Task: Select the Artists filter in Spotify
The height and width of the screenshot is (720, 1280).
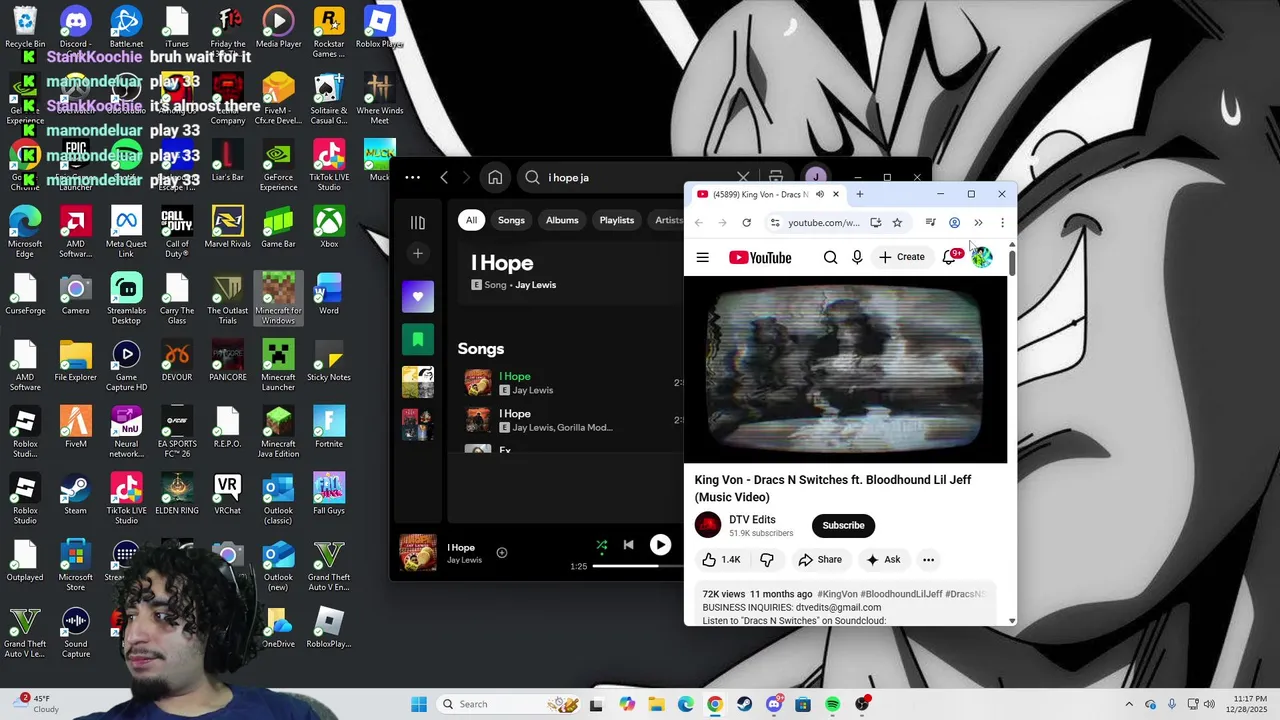Action: click(668, 220)
